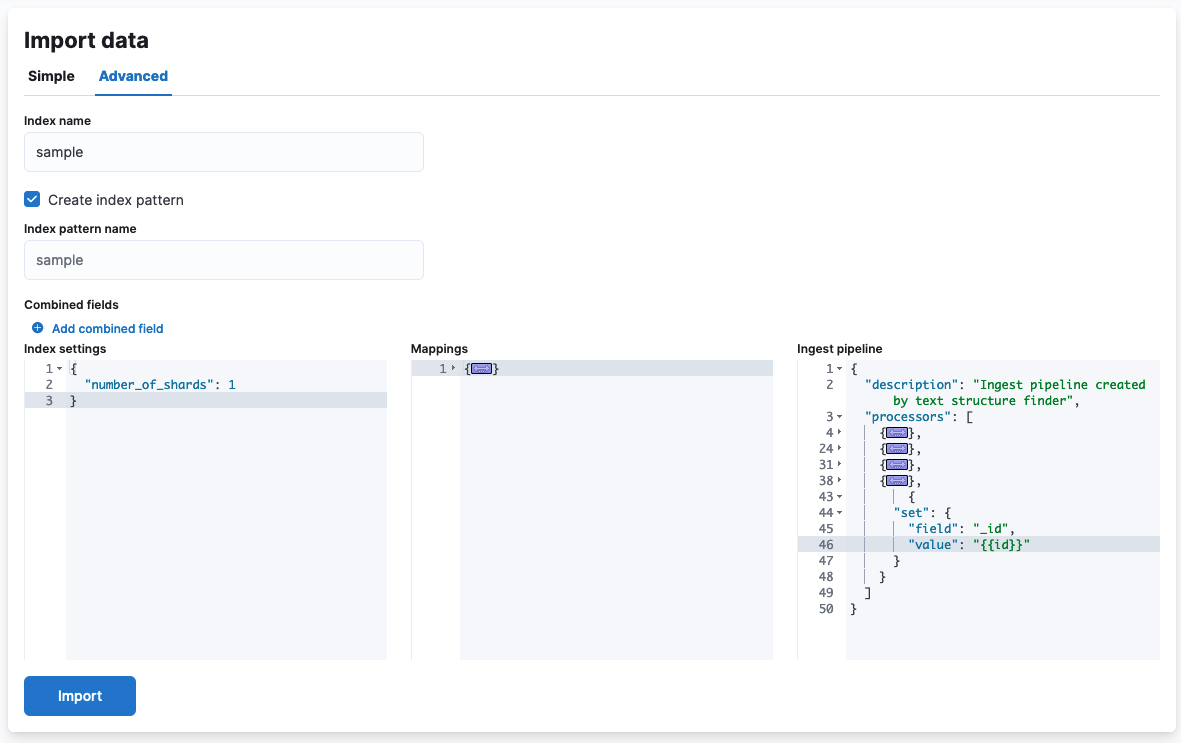Click the plus icon beside Add combined field
The height and width of the screenshot is (743, 1181).
[37, 328]
